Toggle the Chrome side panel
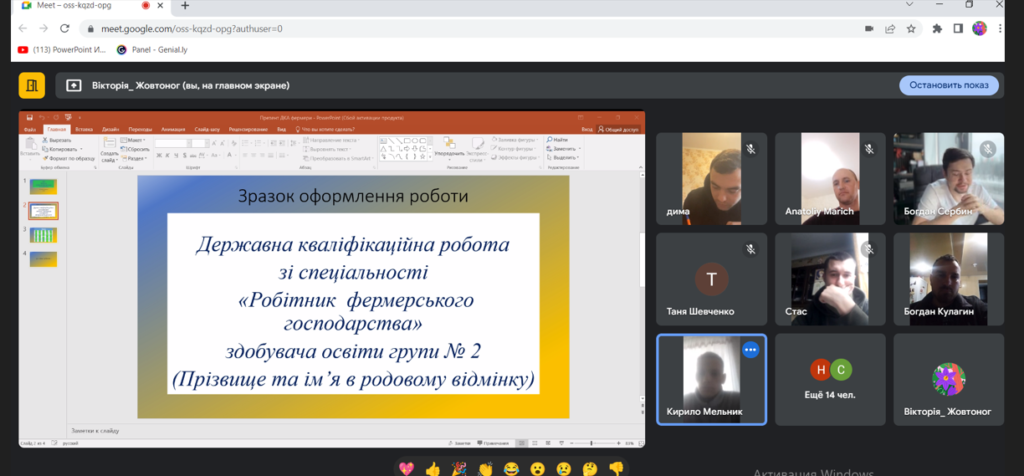1024x476 pixels. point(958,29)
